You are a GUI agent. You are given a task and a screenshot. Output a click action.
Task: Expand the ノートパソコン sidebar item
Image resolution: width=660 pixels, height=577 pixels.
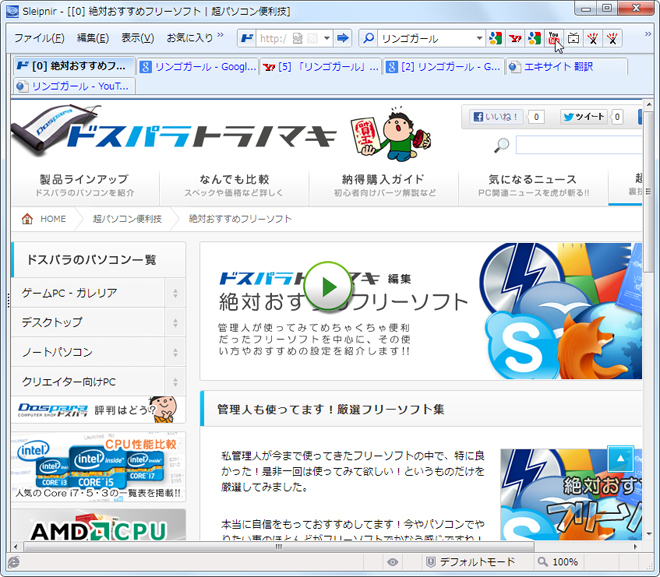(175, 352)
